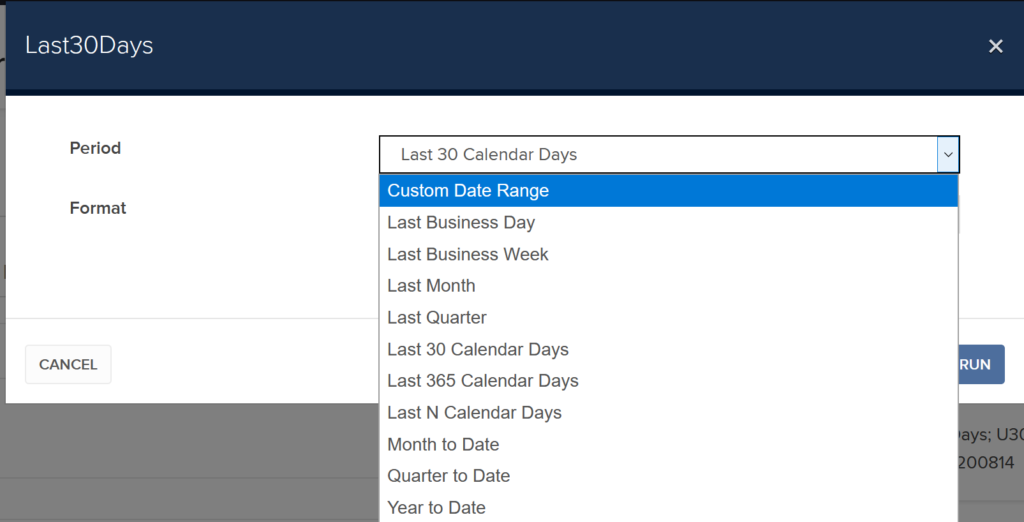Choose Last N Calendar Days
Image resolution: width=1024 pixels, height=522 pixels.
tap(669, 413)
